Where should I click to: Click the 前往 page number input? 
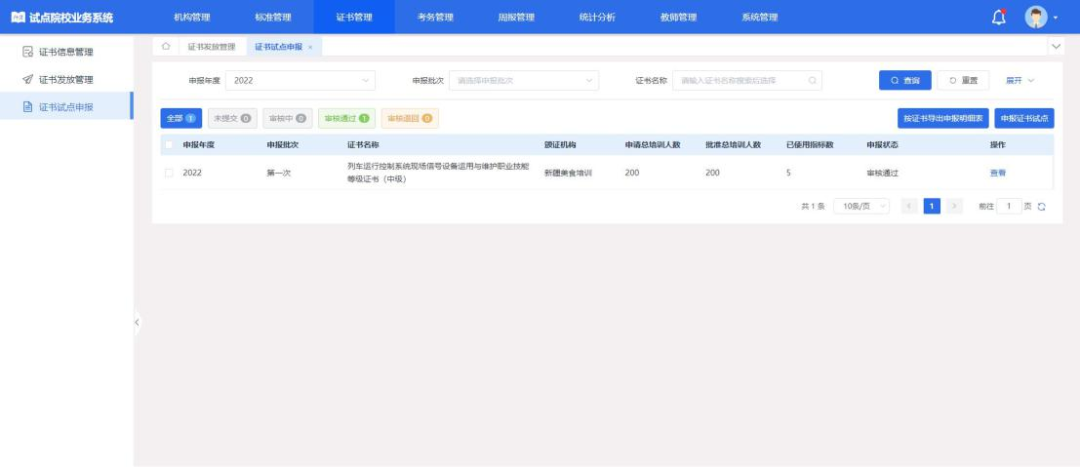coord(1009,206)
